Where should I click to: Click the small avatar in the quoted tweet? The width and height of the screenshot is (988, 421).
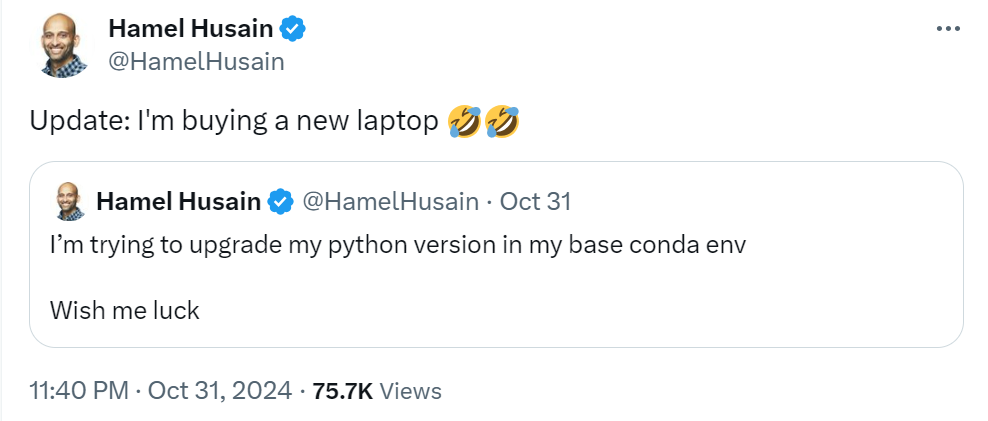point(69,201)
